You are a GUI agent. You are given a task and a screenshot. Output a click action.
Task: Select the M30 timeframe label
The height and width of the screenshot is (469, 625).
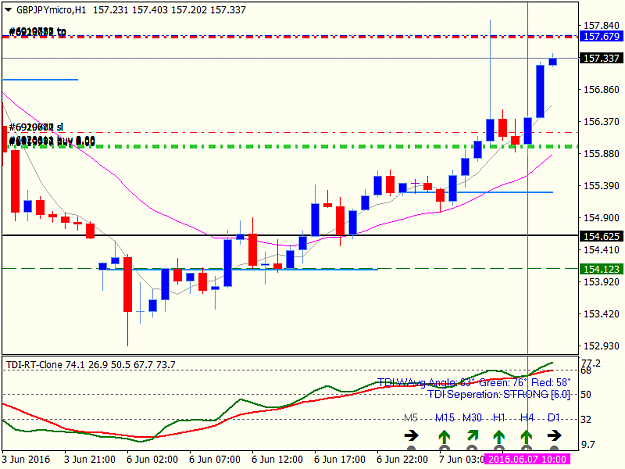tap(472, 418)
